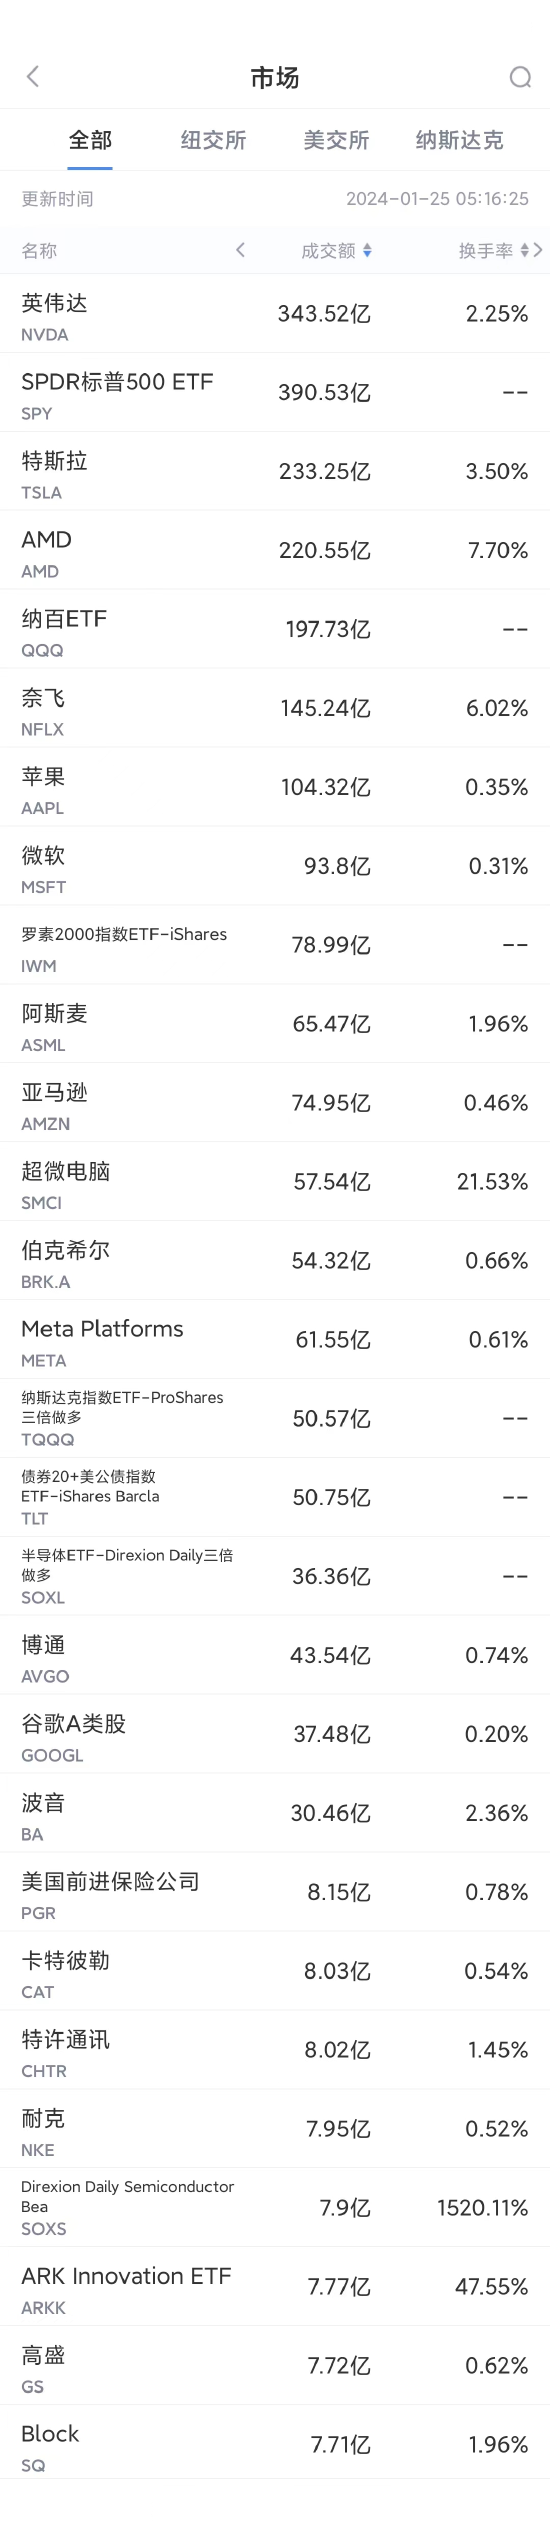Open the 波音 BA row

click(275, 1815)
